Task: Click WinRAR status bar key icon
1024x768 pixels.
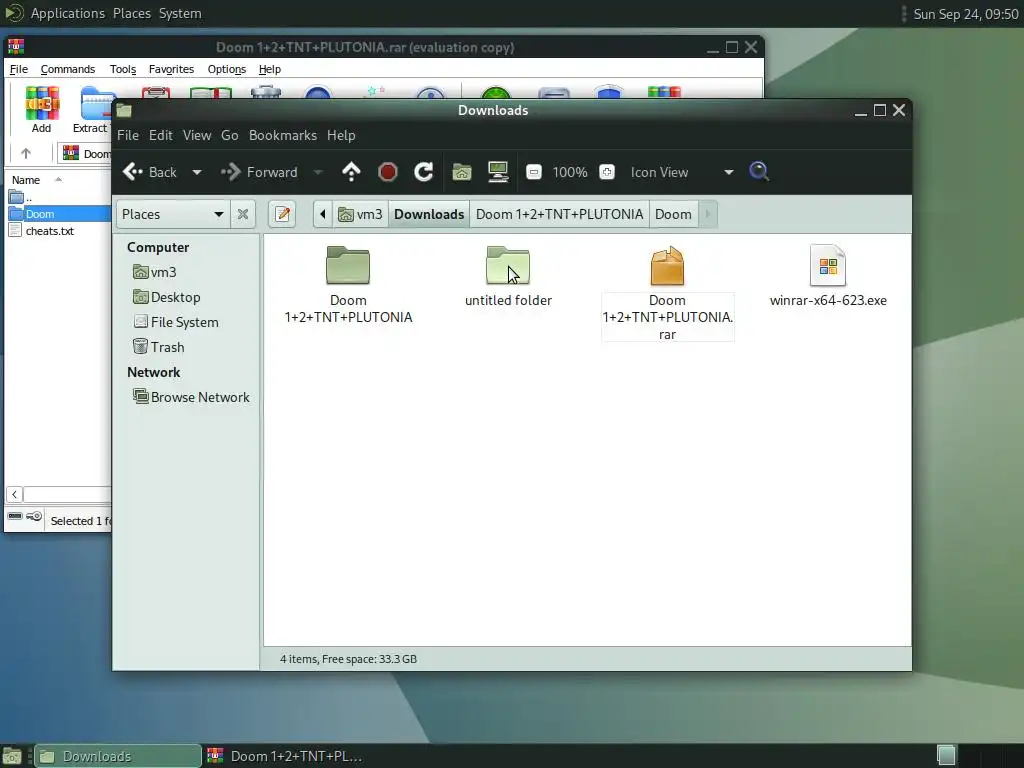Action: pos(34,517)
